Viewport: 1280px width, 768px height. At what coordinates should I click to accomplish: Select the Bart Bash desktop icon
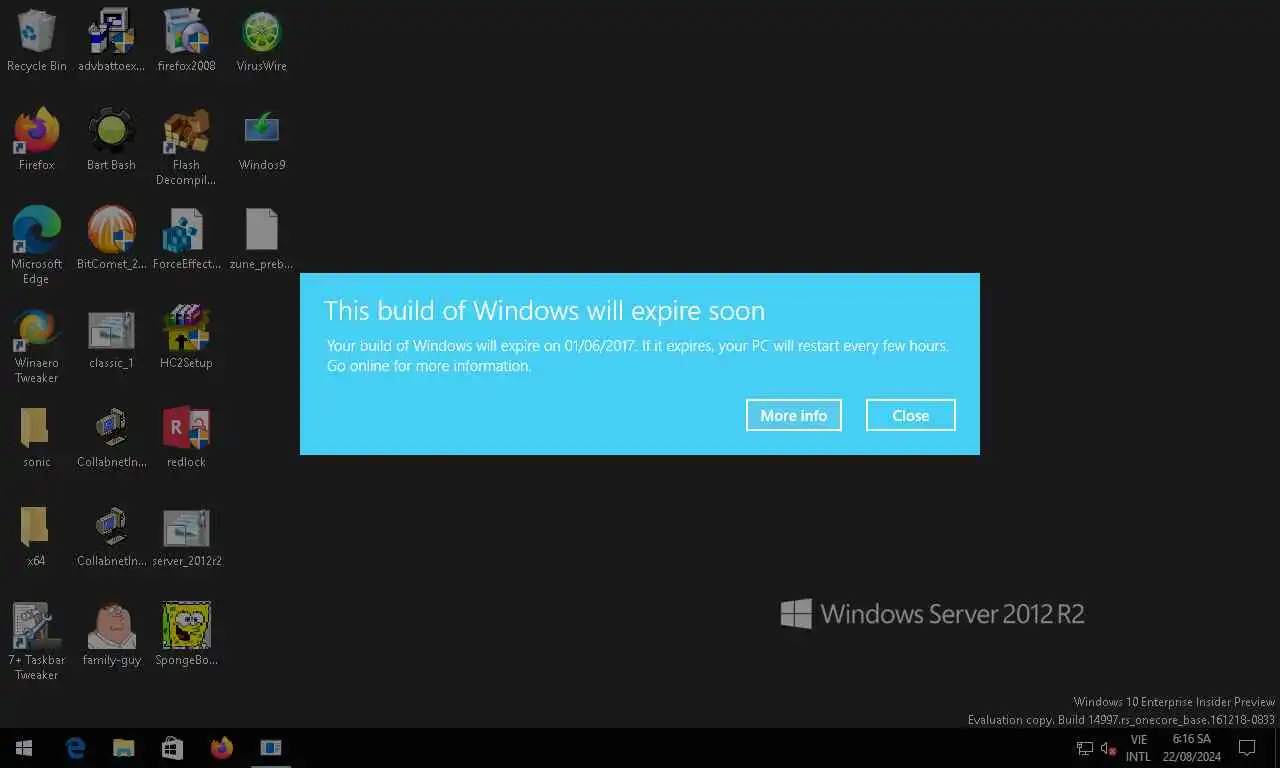pyautogui.click(x=111, y=139)
